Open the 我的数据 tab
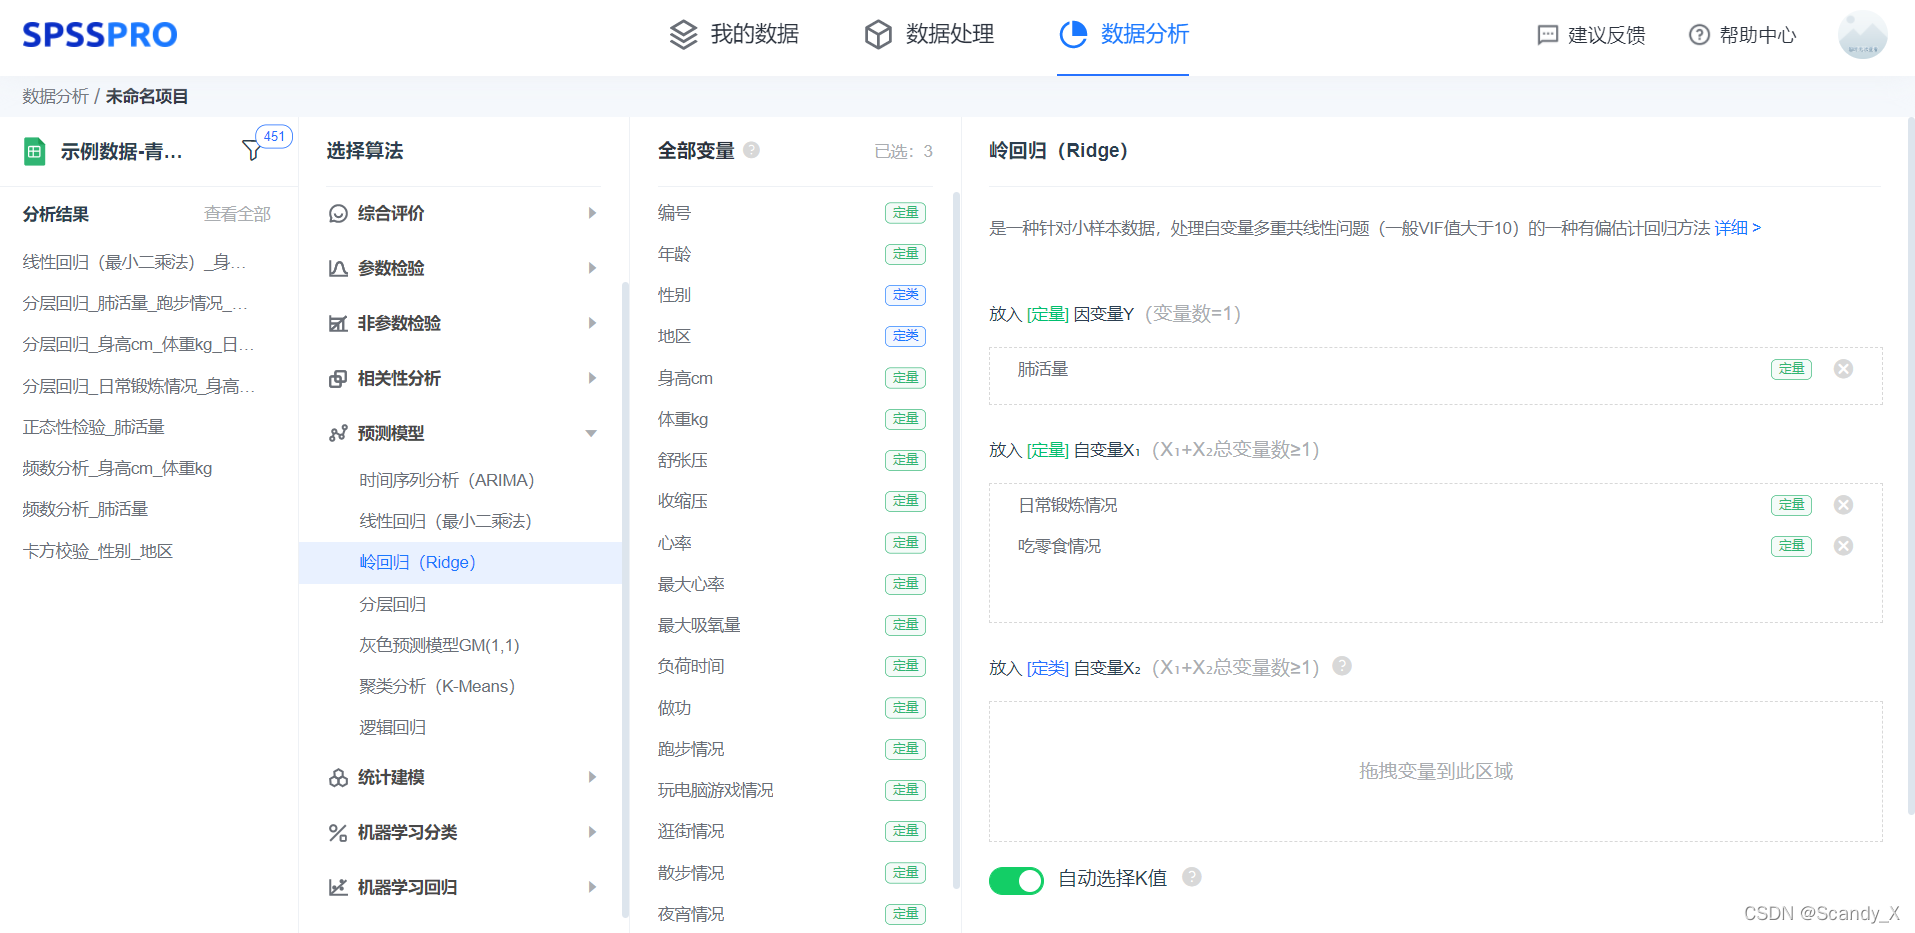The width and height of the screenshot is (1915, 933). [x=734, y=35]
